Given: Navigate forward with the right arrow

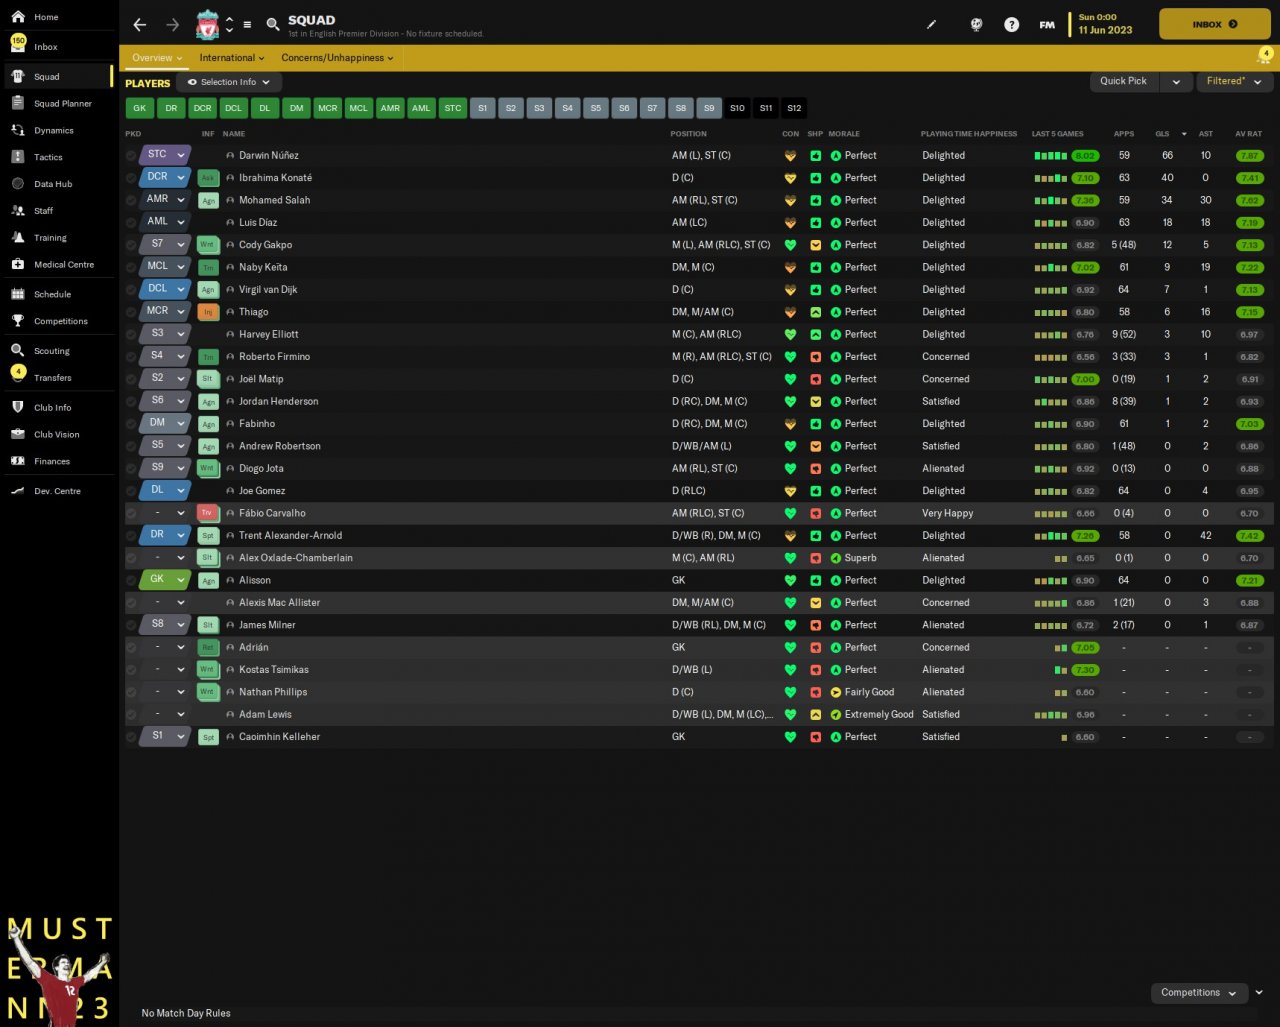Looking at the screenshot, I should coord(173,25).
